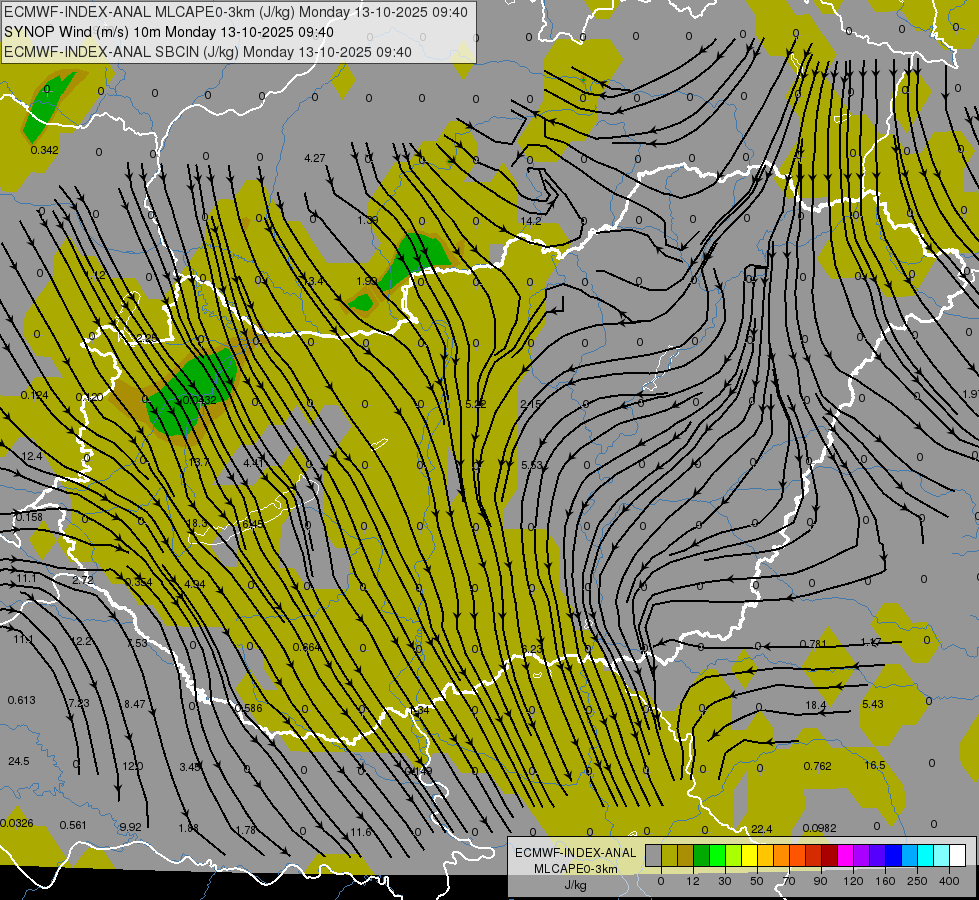This screenshot has height=900, width=979.
Task: Click the map value 2.72
Action: click(x=83, y=580)
